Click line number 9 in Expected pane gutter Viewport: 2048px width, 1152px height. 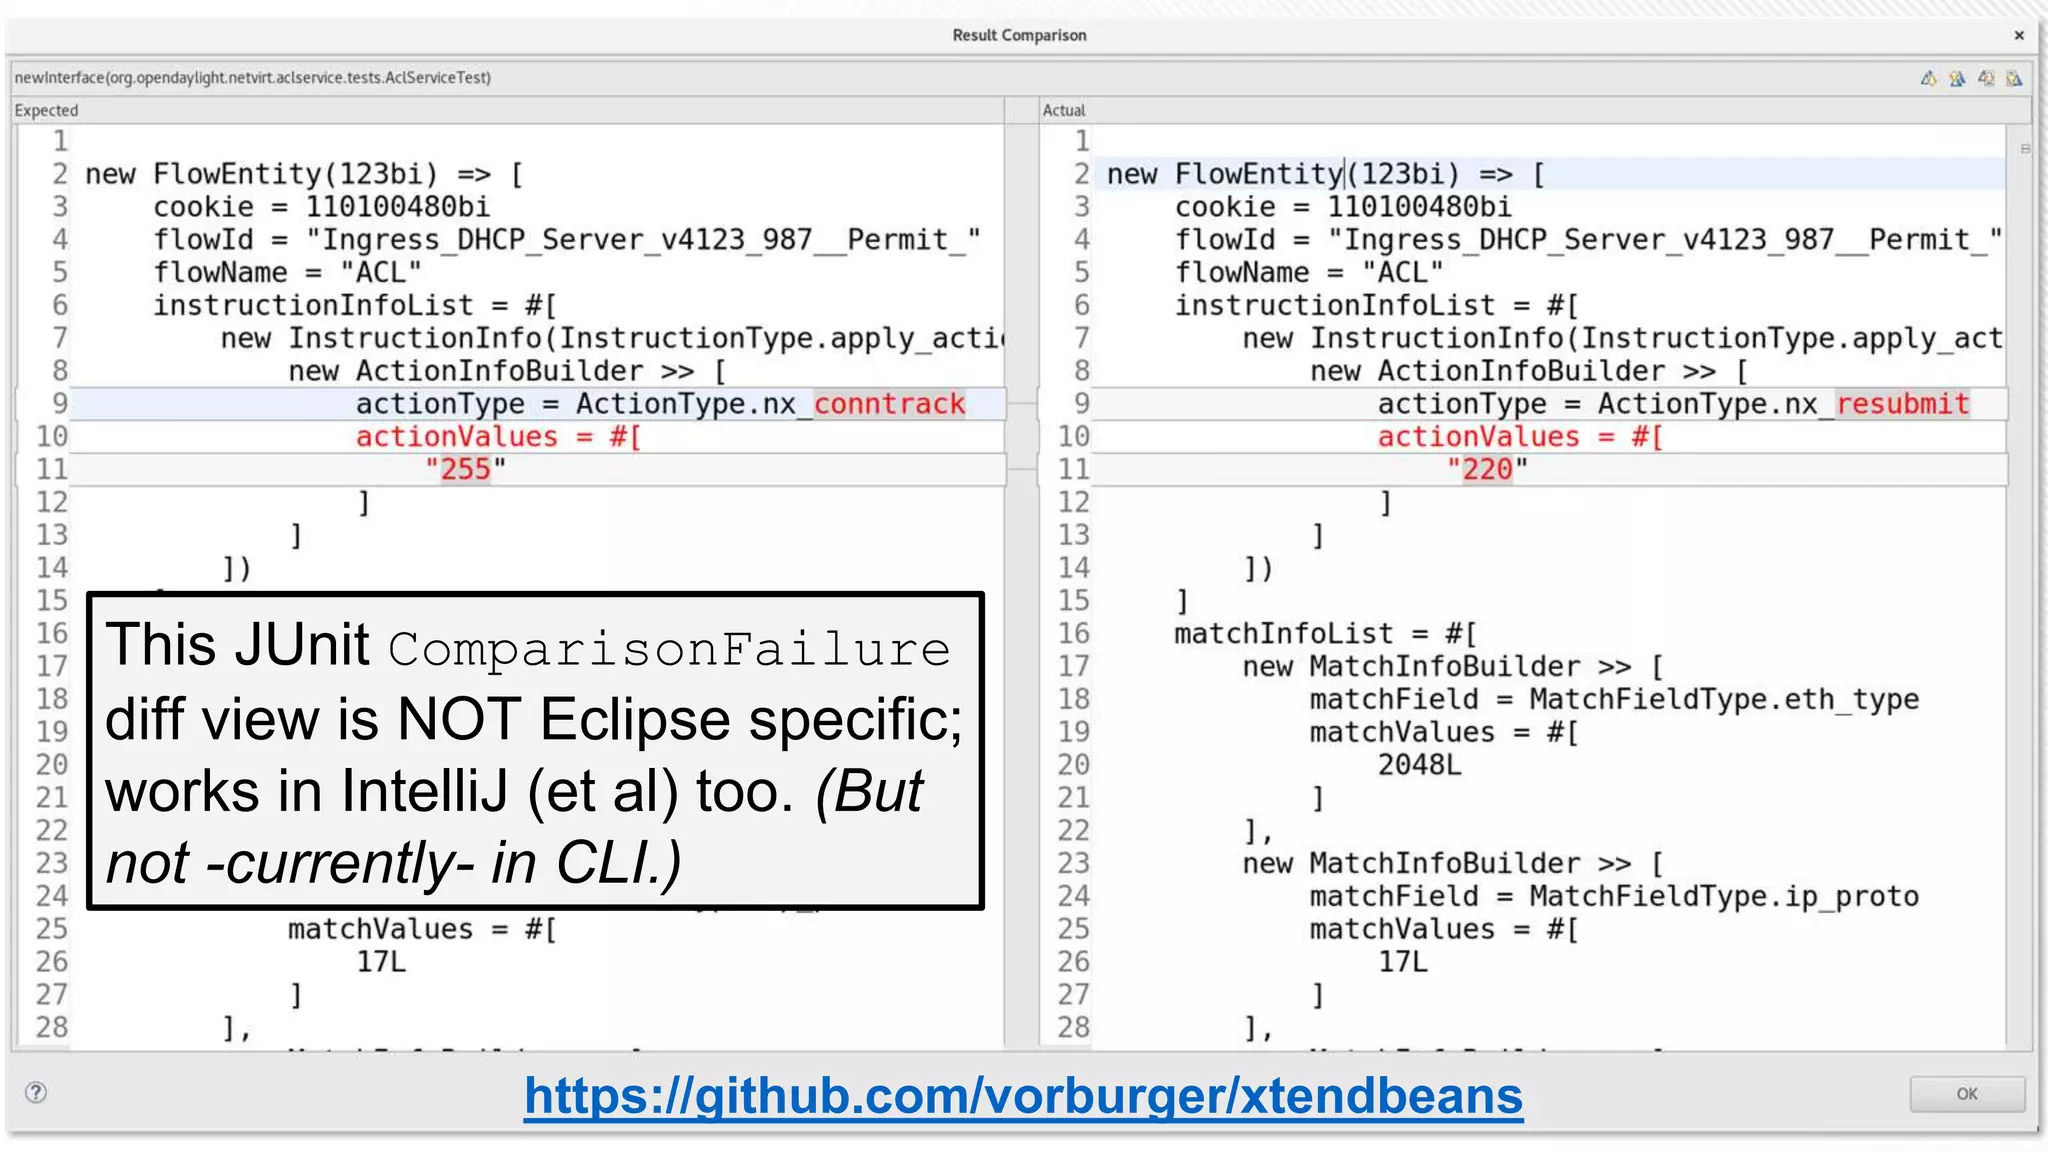59,404
